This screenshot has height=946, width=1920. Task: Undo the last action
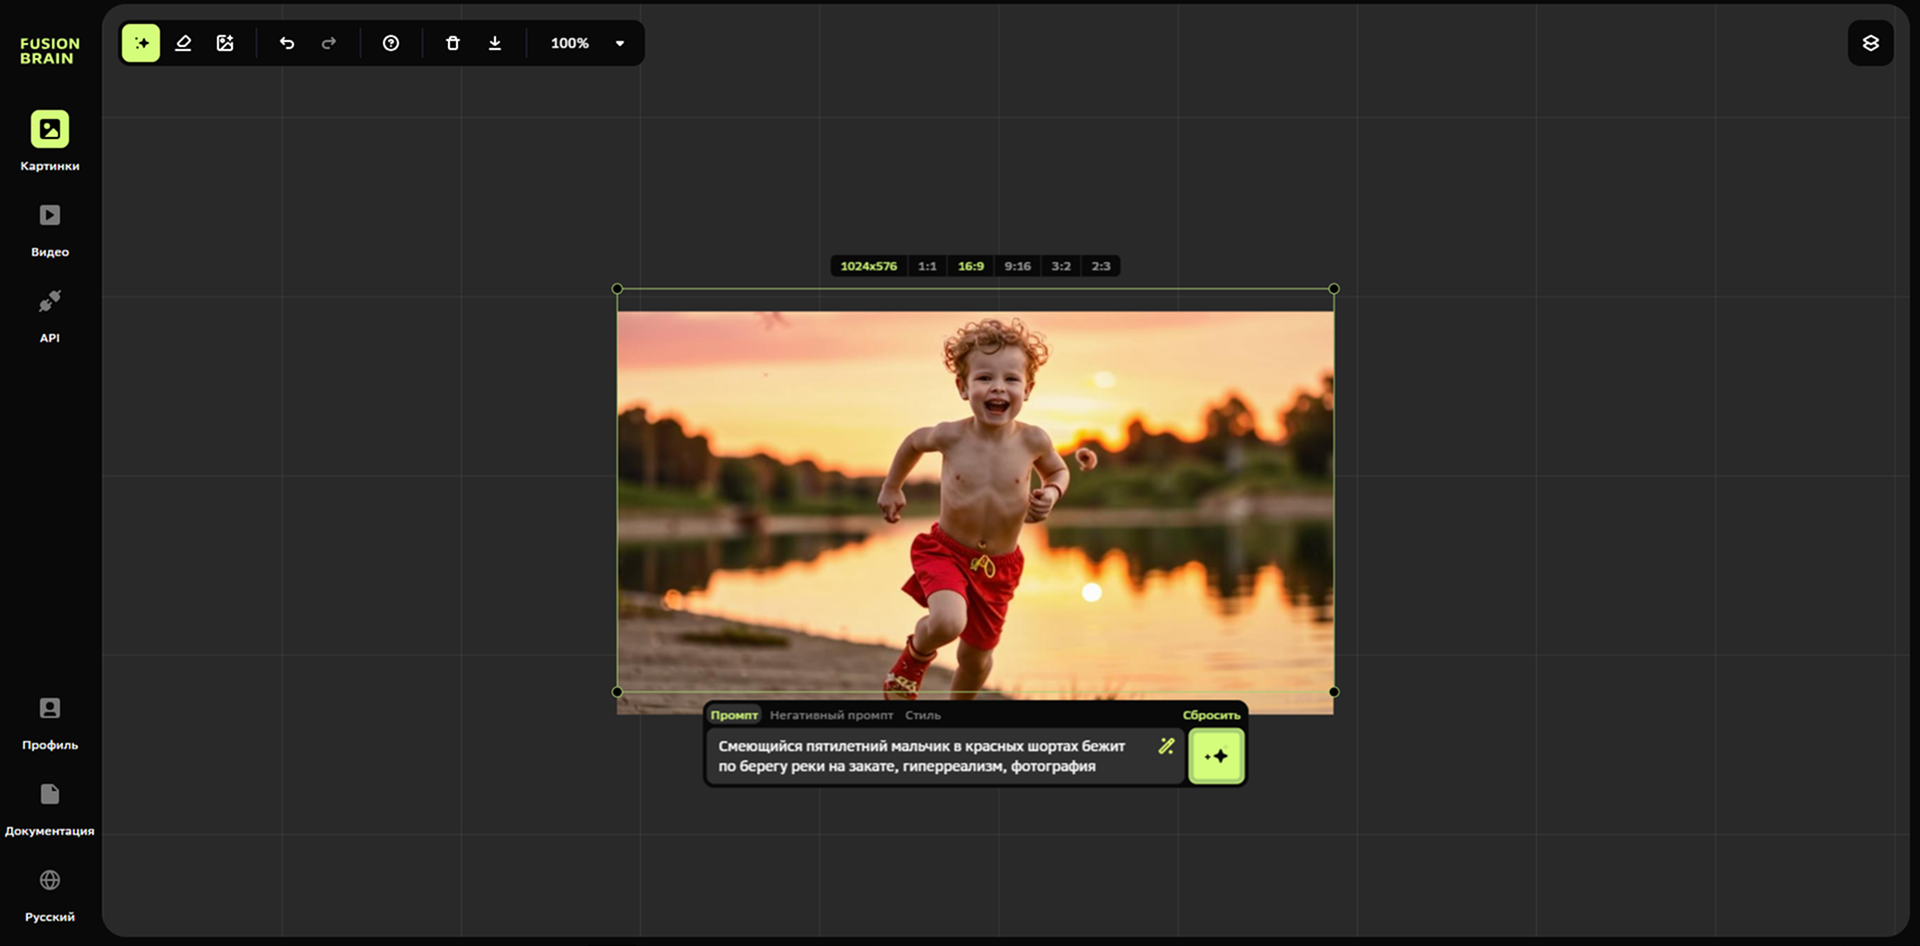(287, 43)
